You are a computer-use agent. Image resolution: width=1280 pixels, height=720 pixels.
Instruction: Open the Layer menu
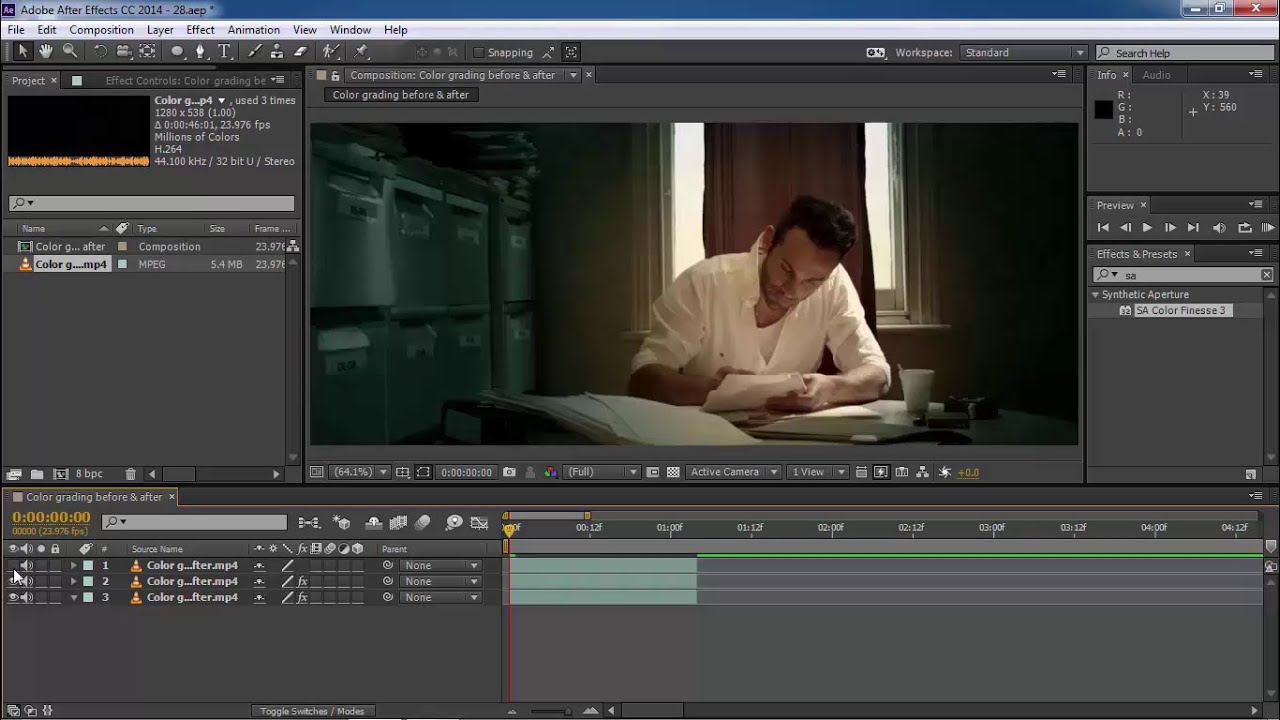[160, 30]
